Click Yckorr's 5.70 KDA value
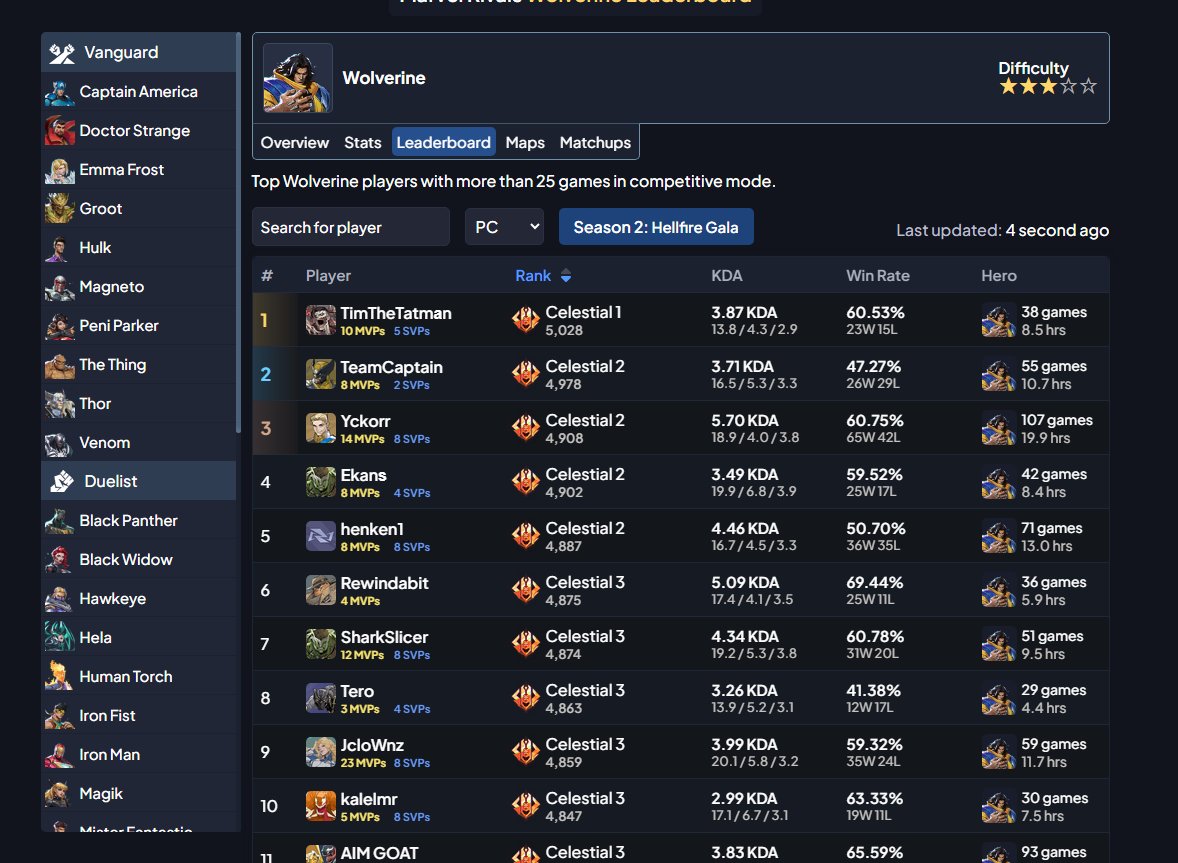 745,421
